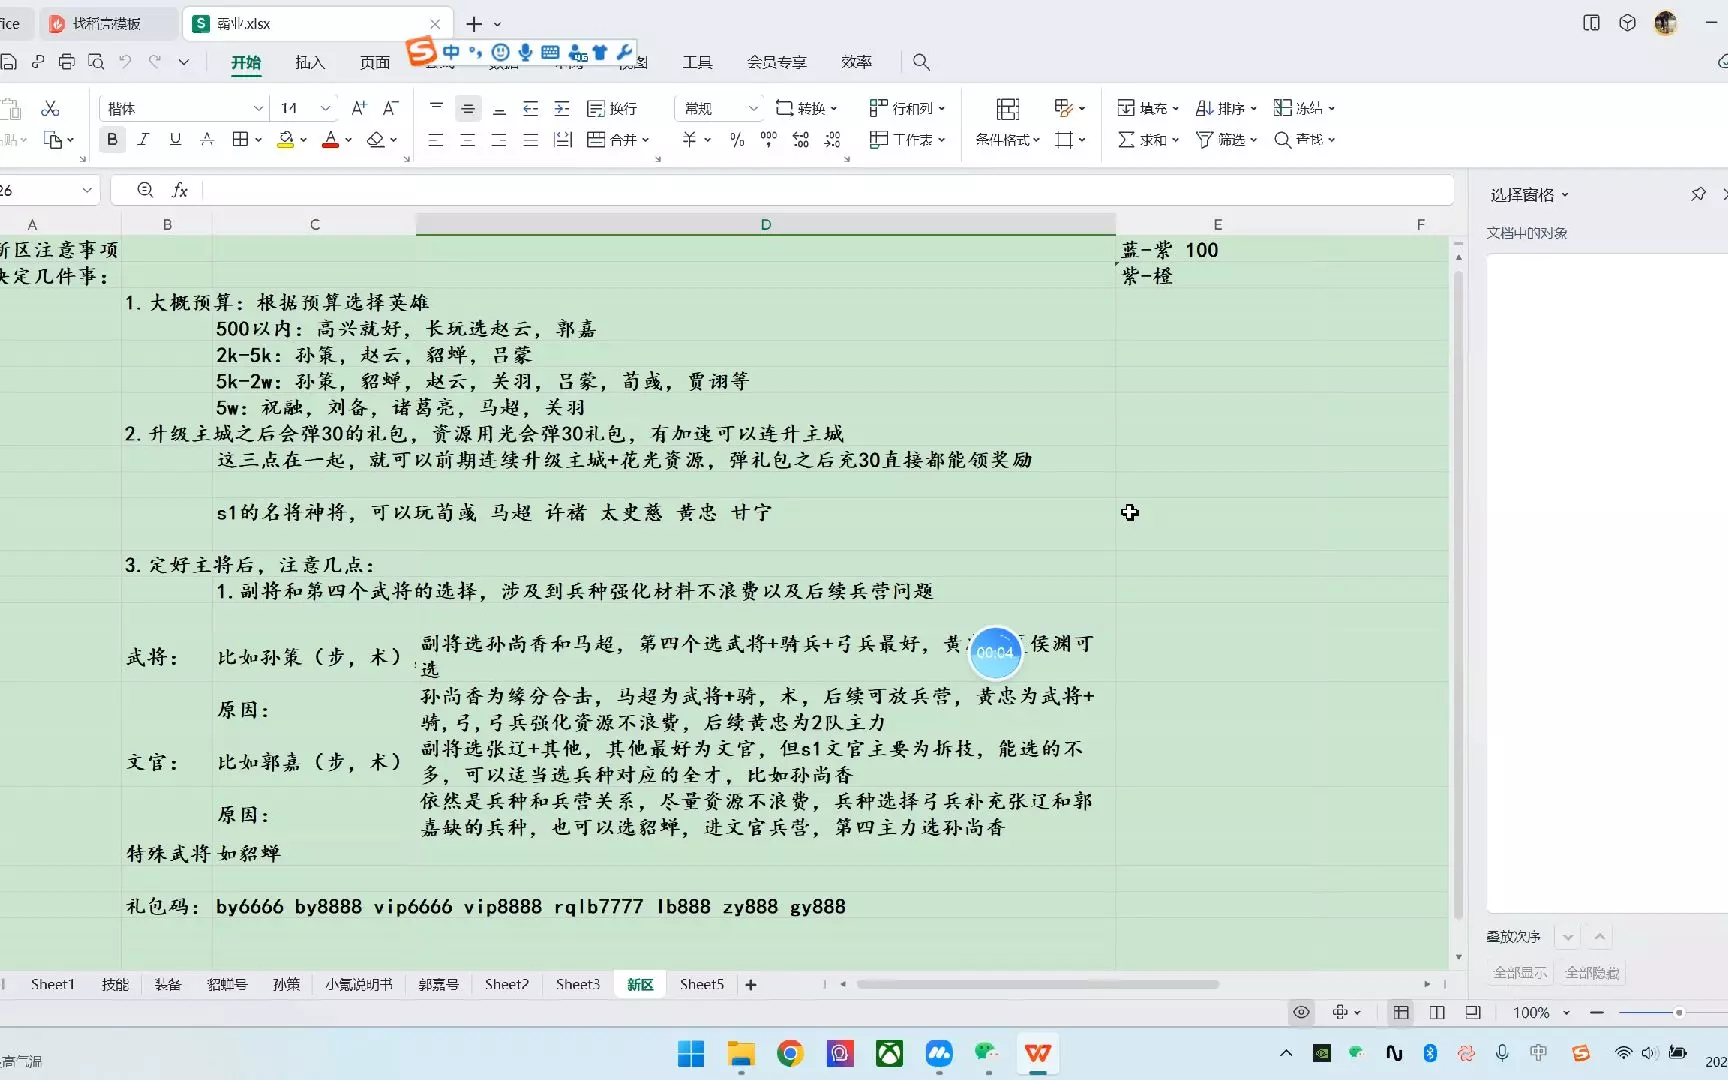Screen dimensions: 1728x1080
Task: Increase font size with the A+ icon
Action: coord(359,108)
